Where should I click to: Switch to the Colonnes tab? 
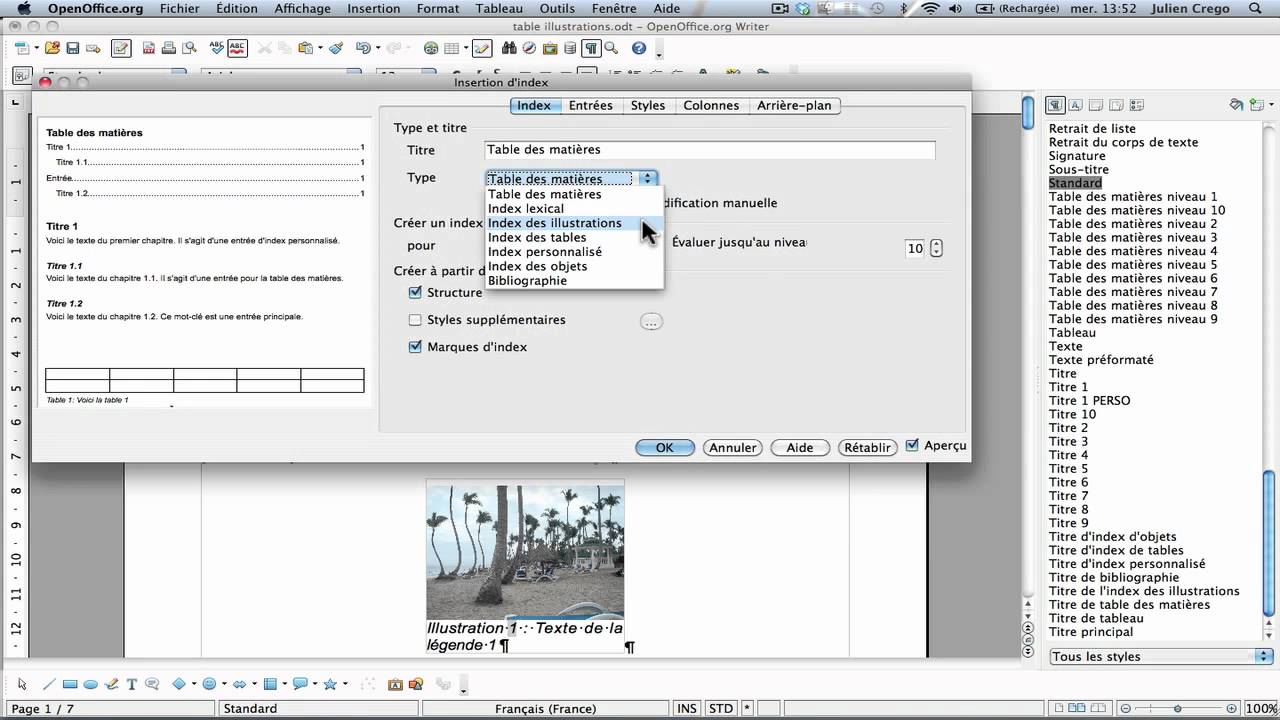pyautogui.click(x=711, y=105)
